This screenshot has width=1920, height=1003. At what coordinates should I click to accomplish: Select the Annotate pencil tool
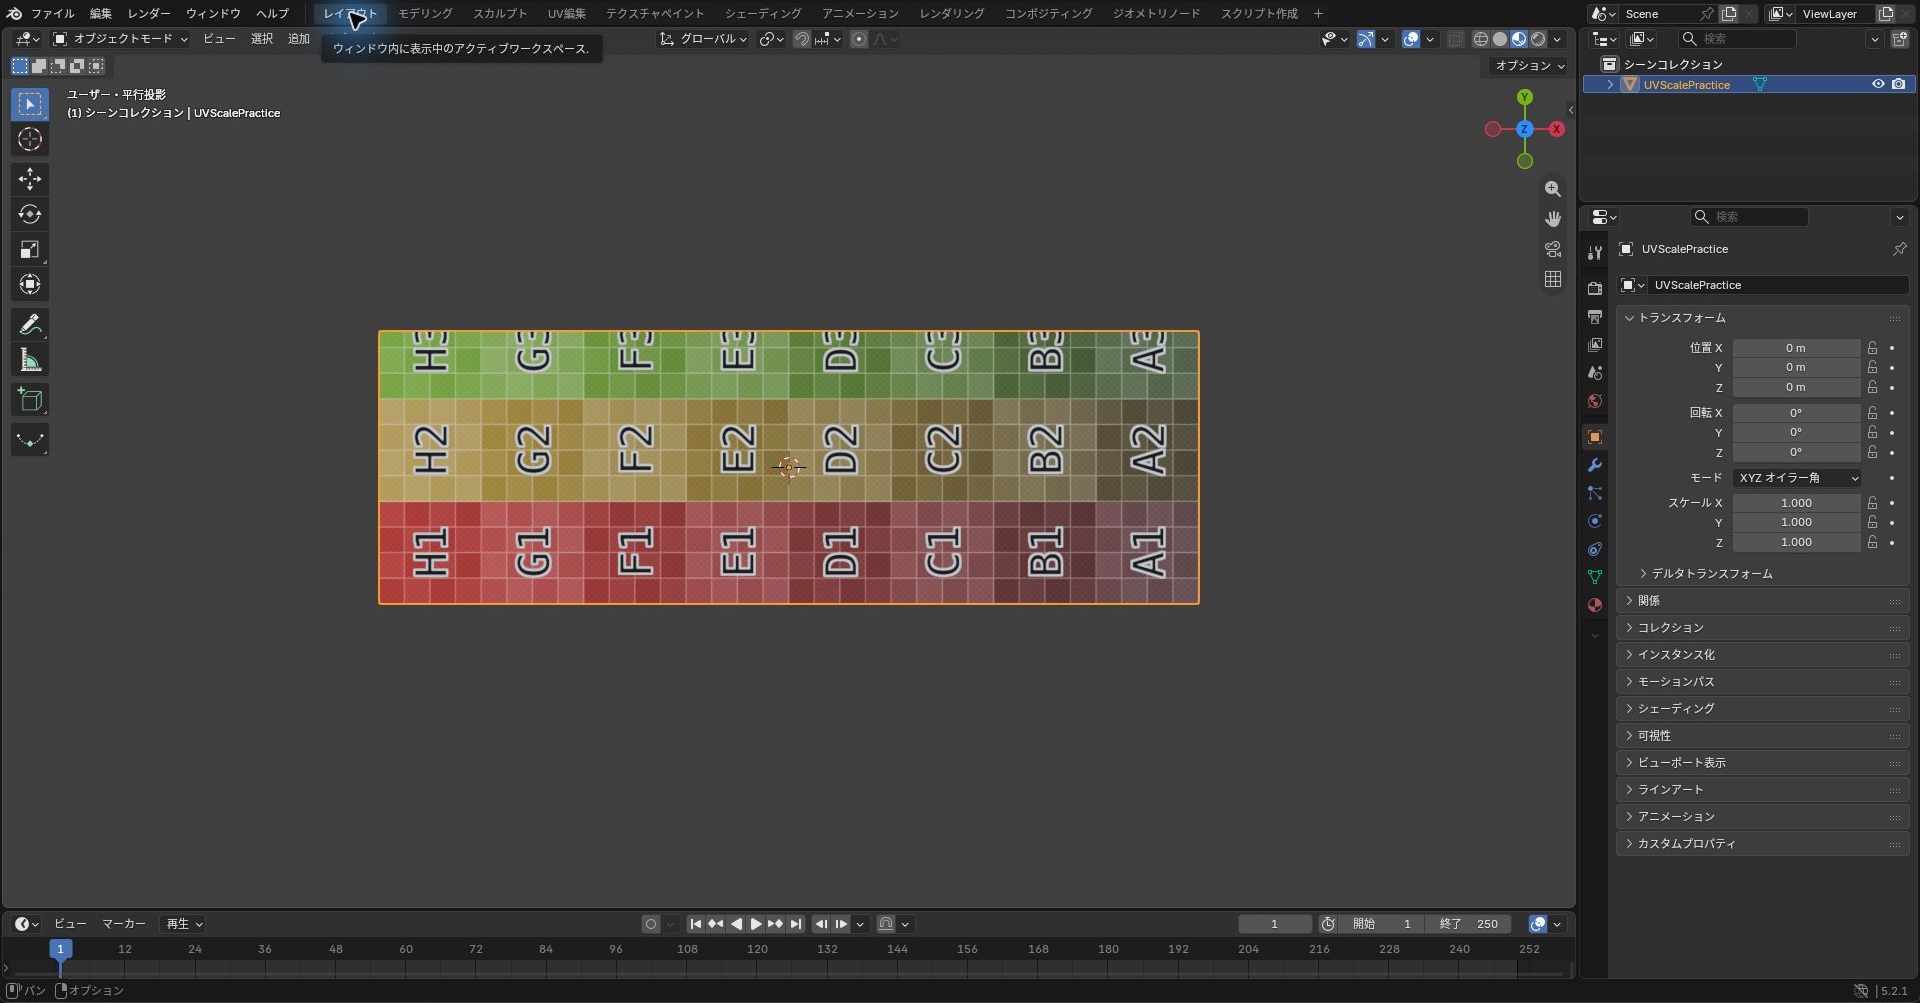(x=30, y=325)
